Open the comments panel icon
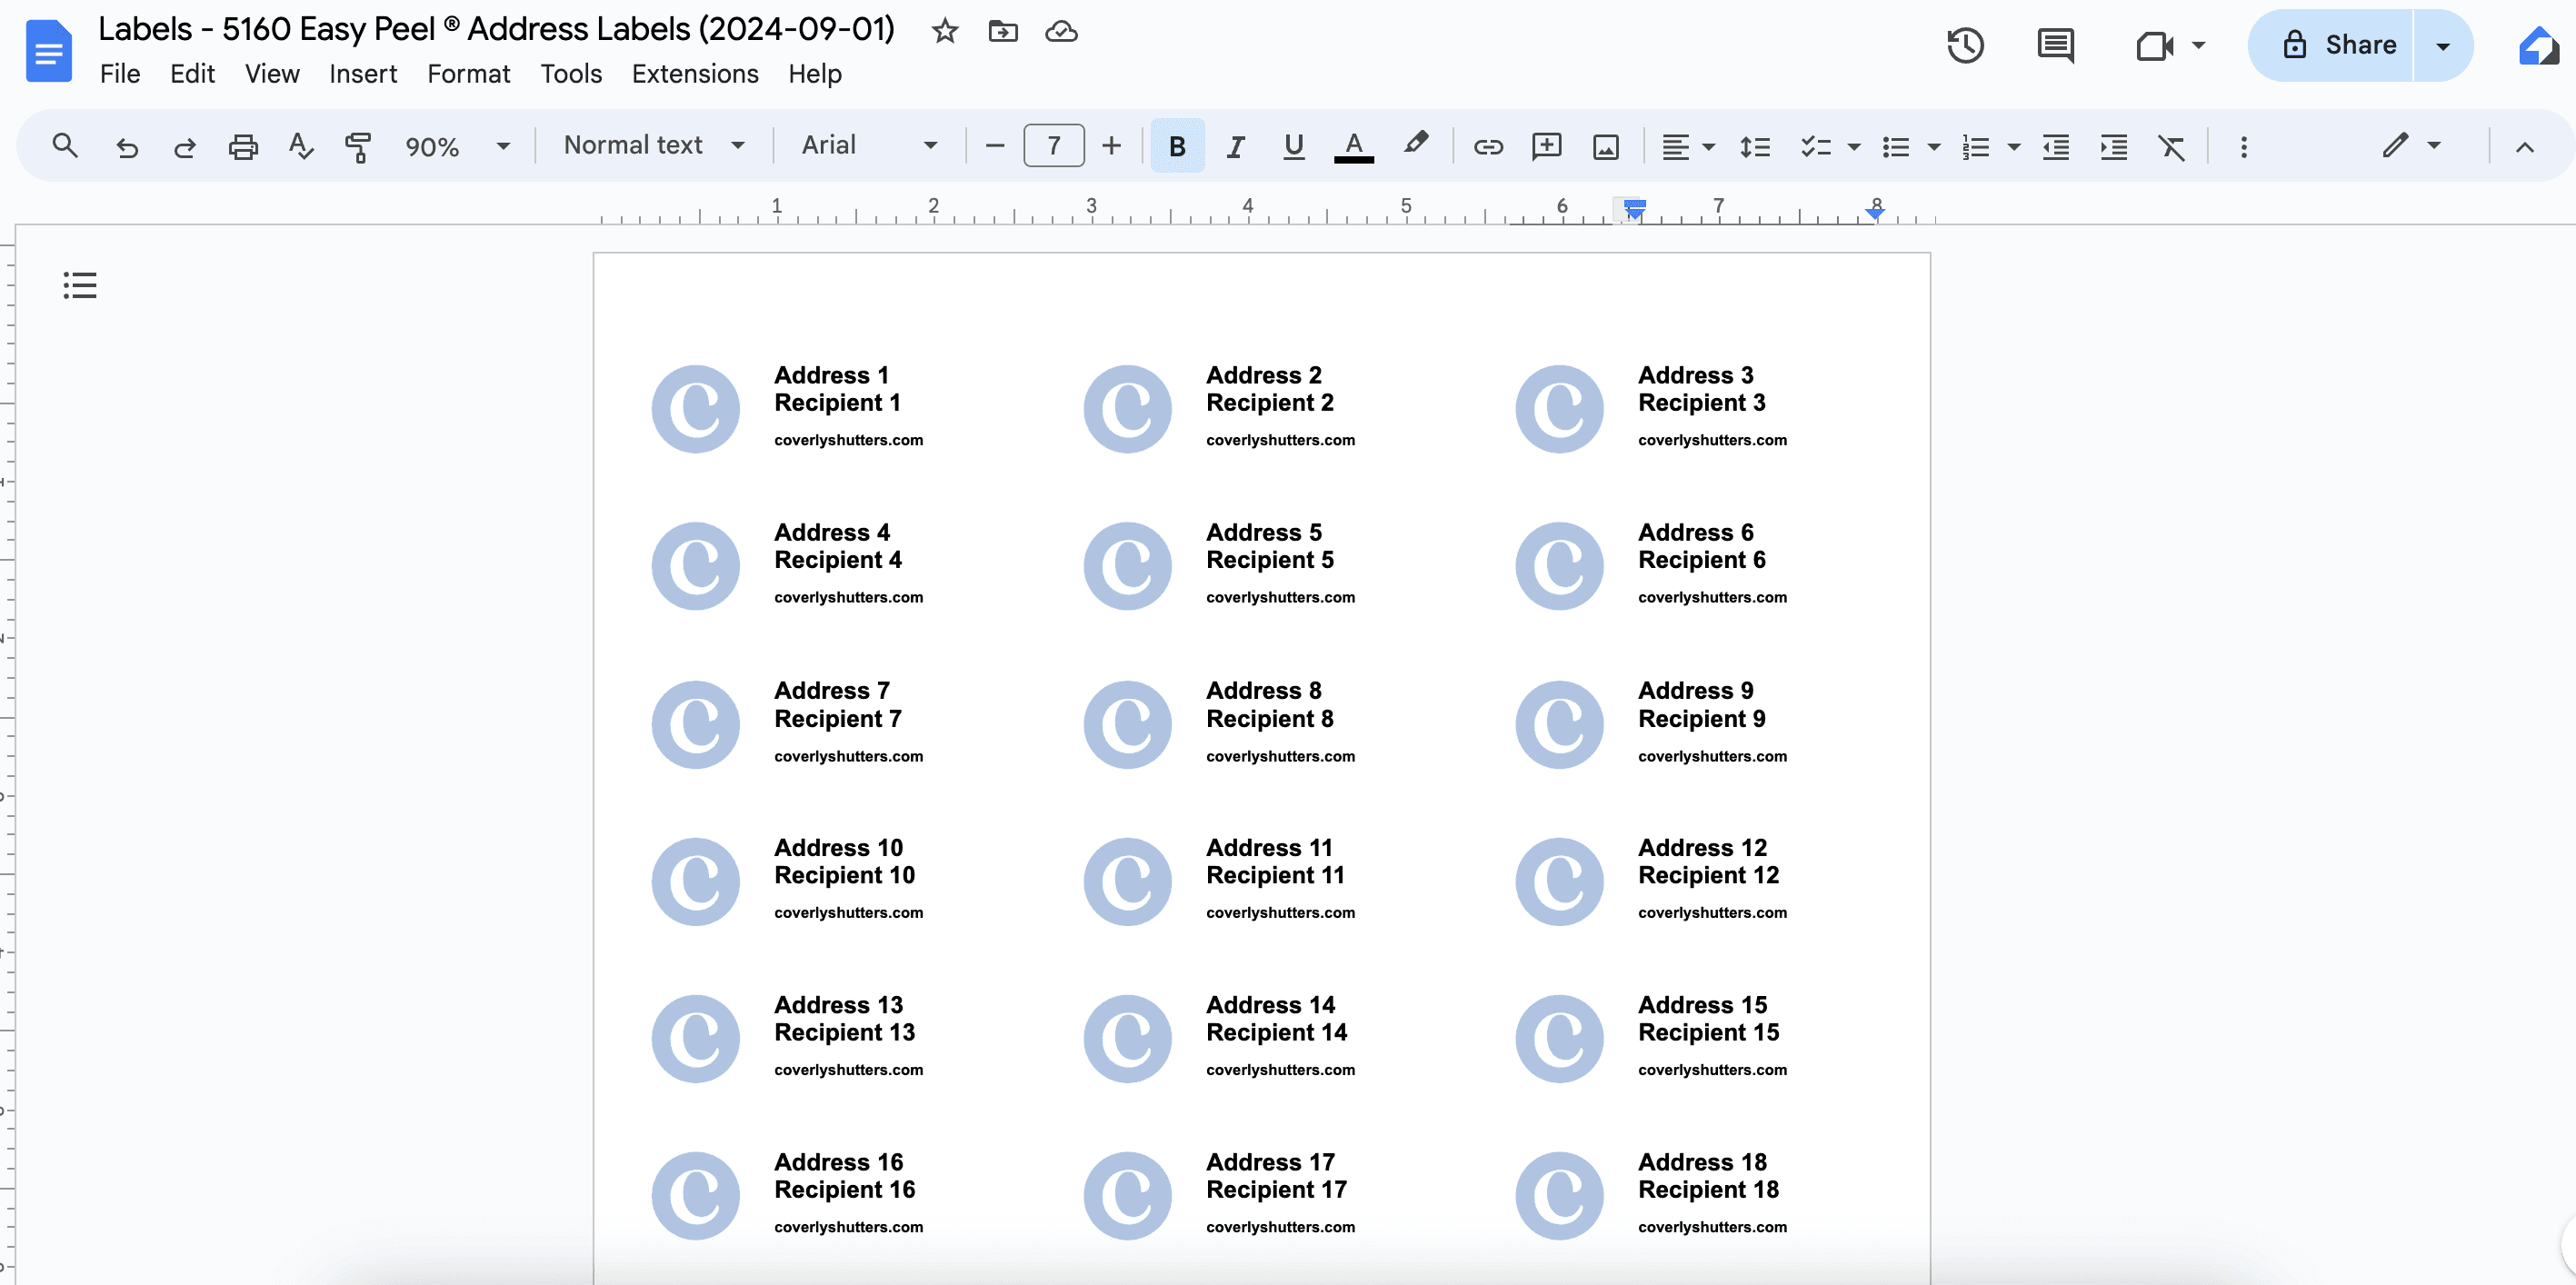Image resolution: width=2576 pixels, height=1285 pixels. pyautogui.click(x=2055, y=45)
